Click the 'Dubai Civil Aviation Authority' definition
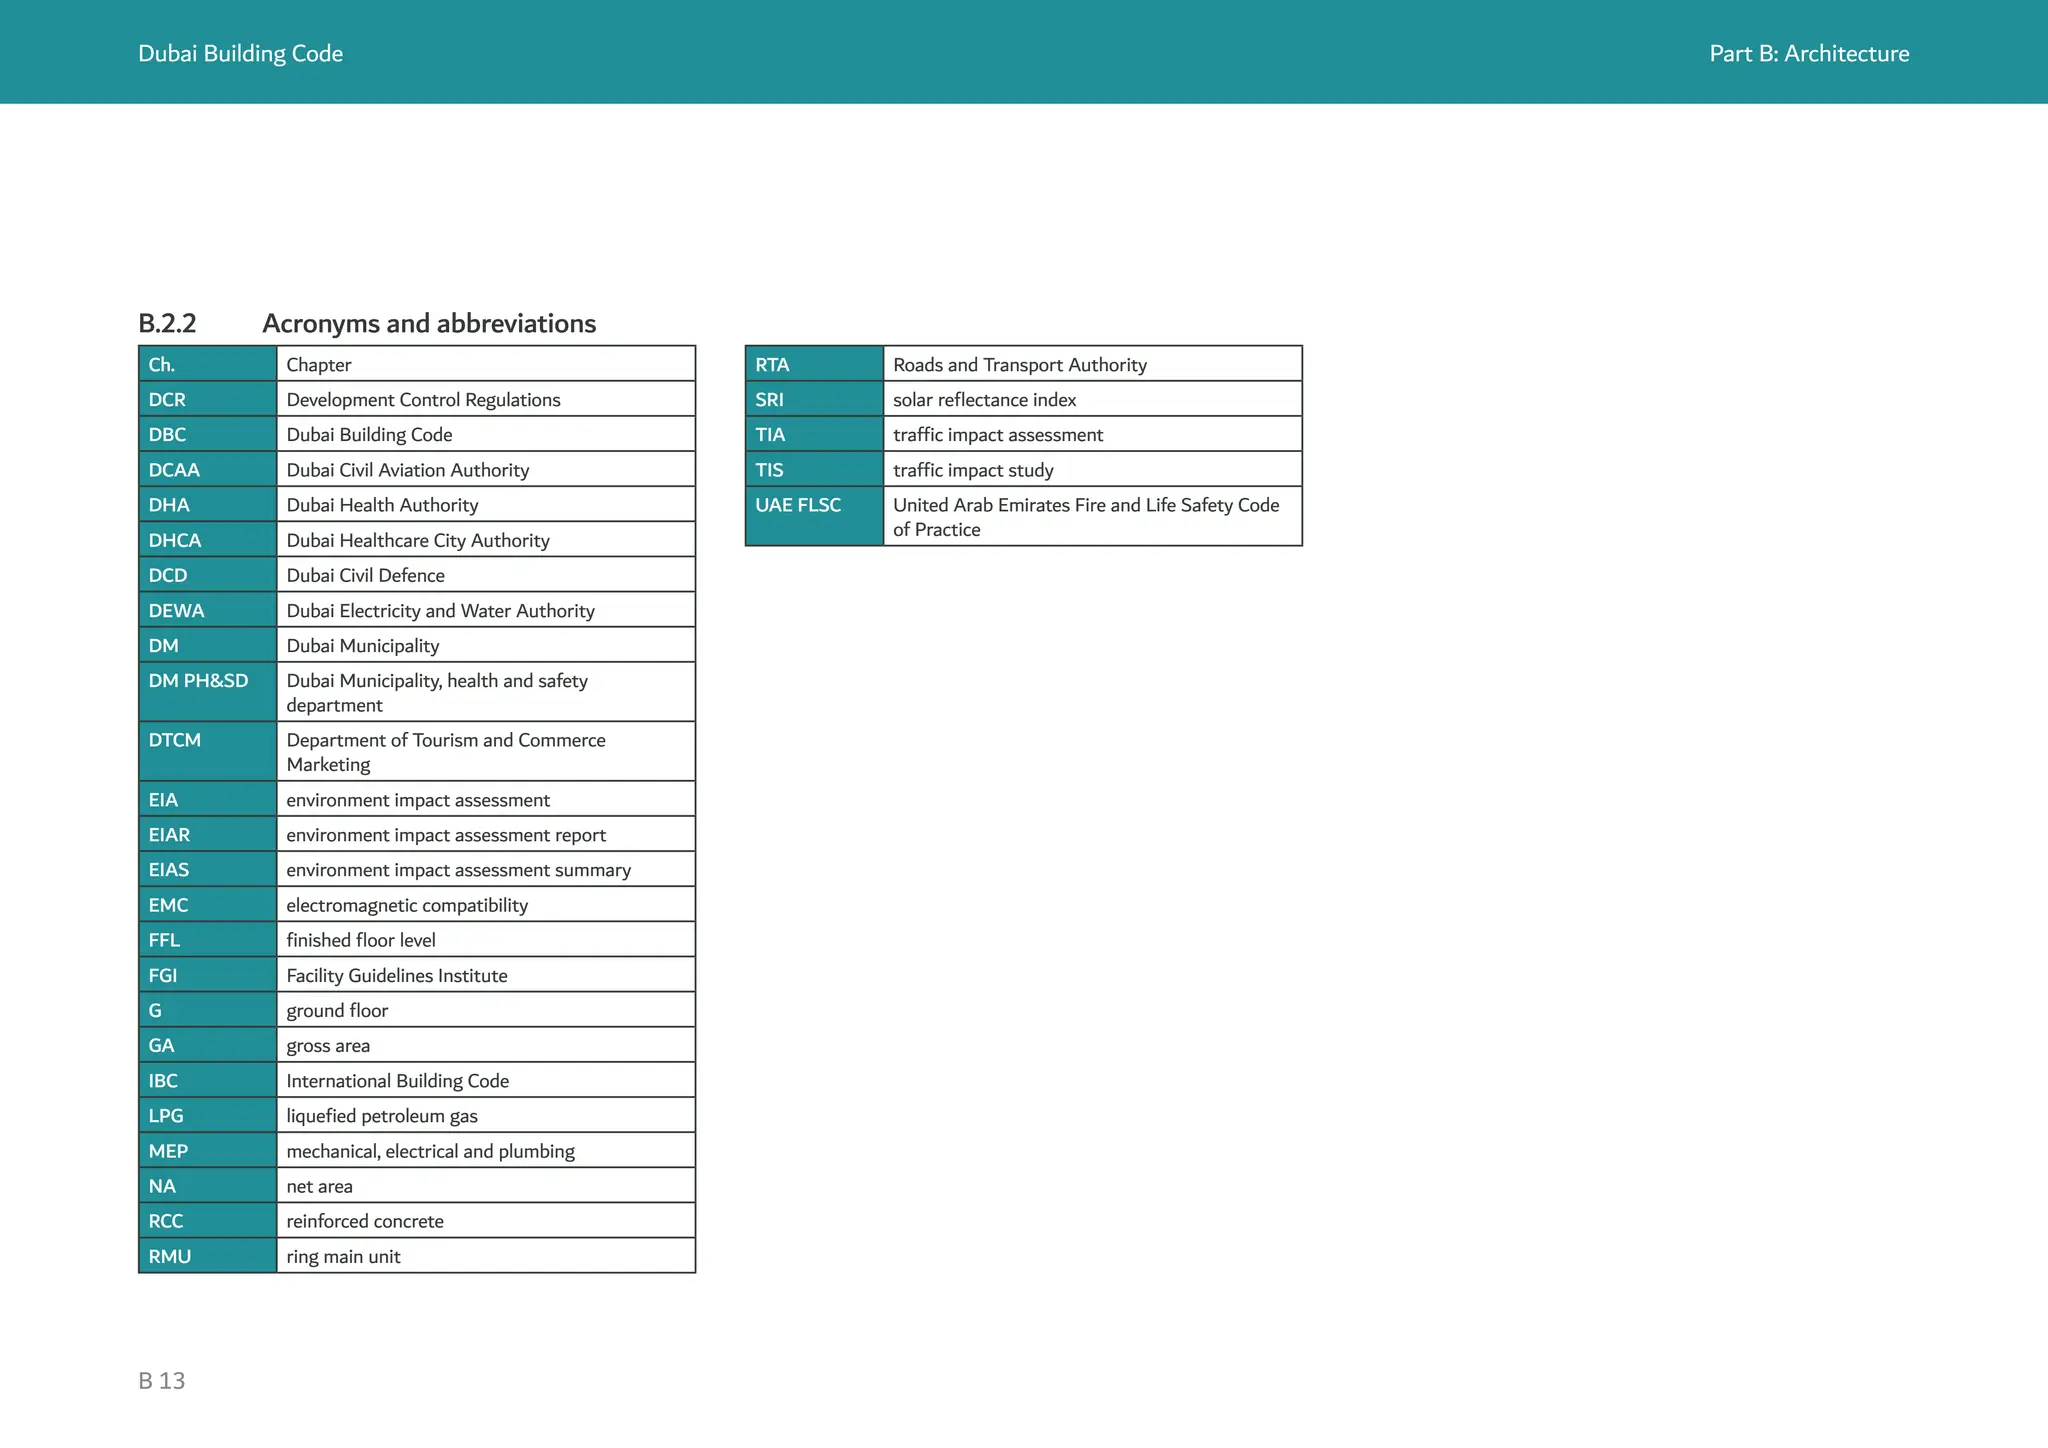This screenshot has height=1448, width=2048. click(407, 470)
